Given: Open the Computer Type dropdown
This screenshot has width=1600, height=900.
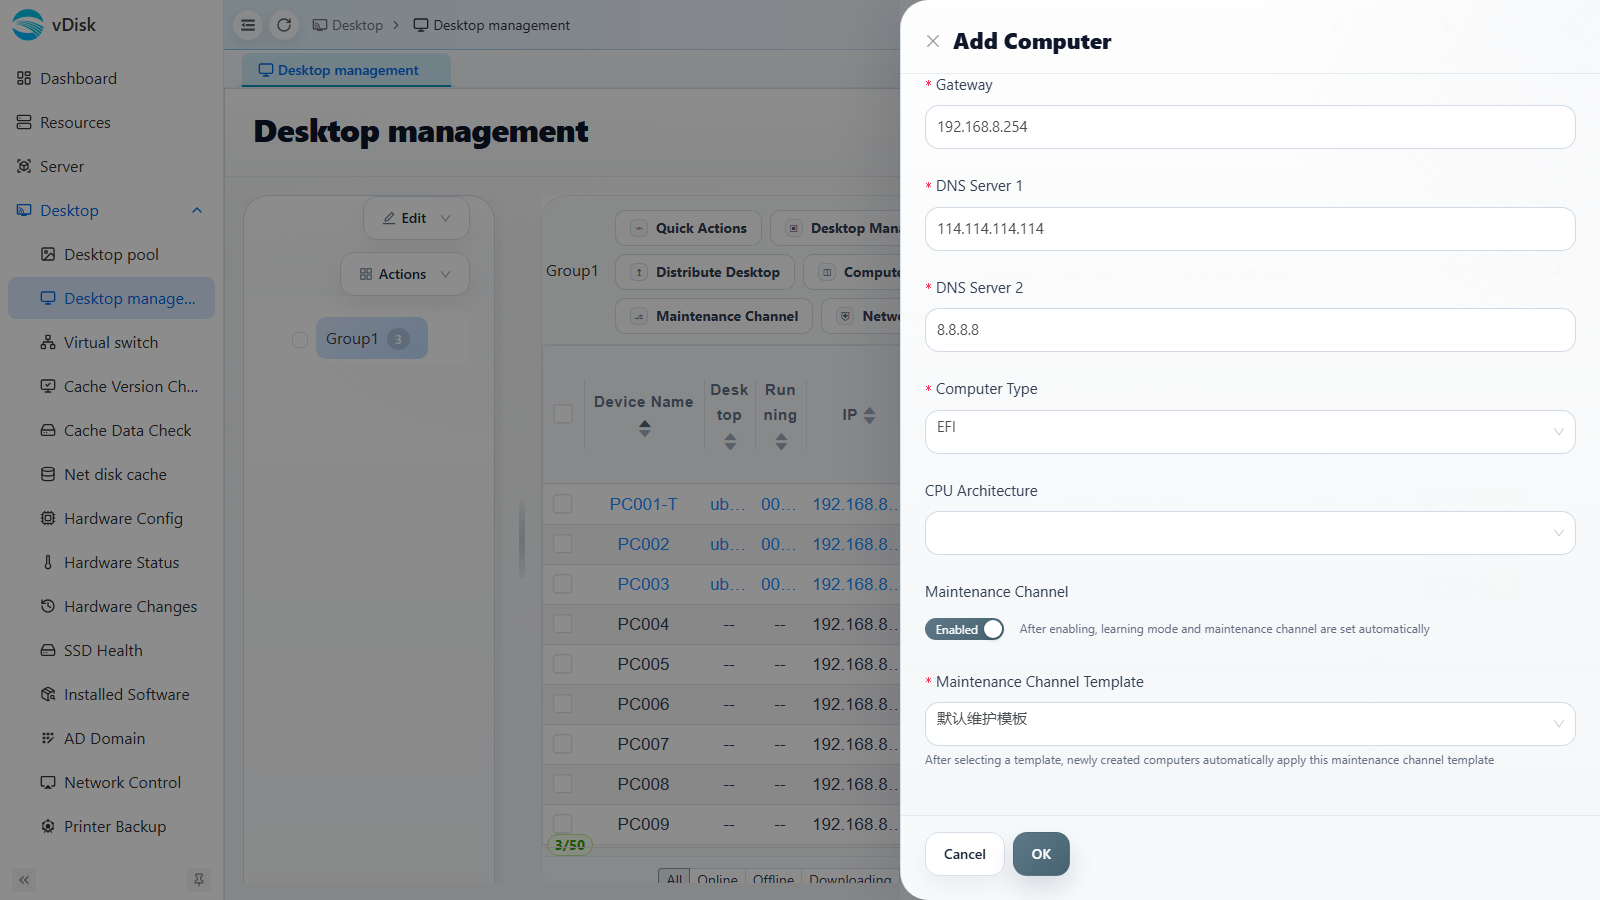Looking at the screenshot, I should pos(1250,432).
